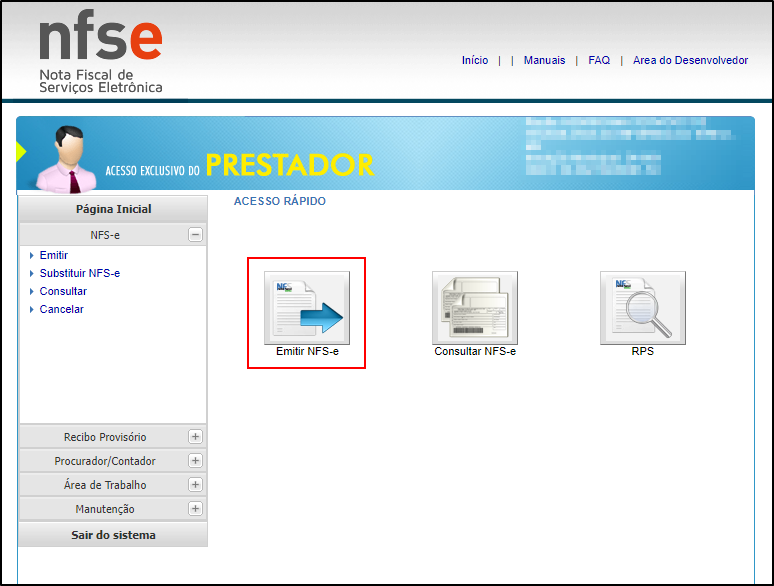Click the Emitir NFS-e document arrow icon
The height and width of the screenshot is (586, 774).
pyautogui.click(x=307, y=308)
